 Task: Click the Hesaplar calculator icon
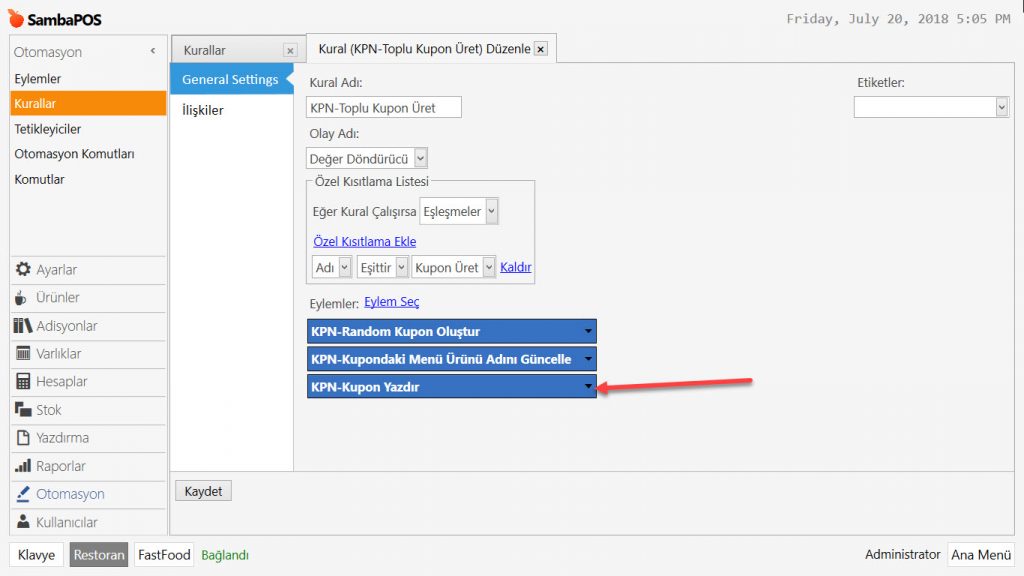click(x=23, y=382)
